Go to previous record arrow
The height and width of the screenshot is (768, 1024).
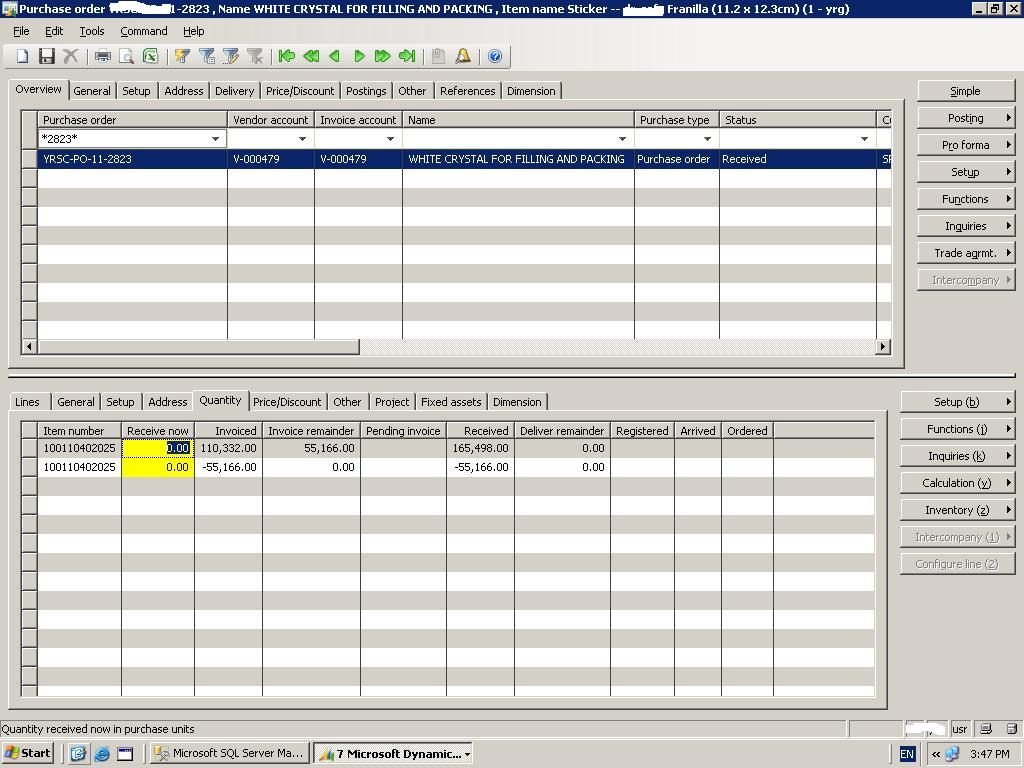[335, 56]
